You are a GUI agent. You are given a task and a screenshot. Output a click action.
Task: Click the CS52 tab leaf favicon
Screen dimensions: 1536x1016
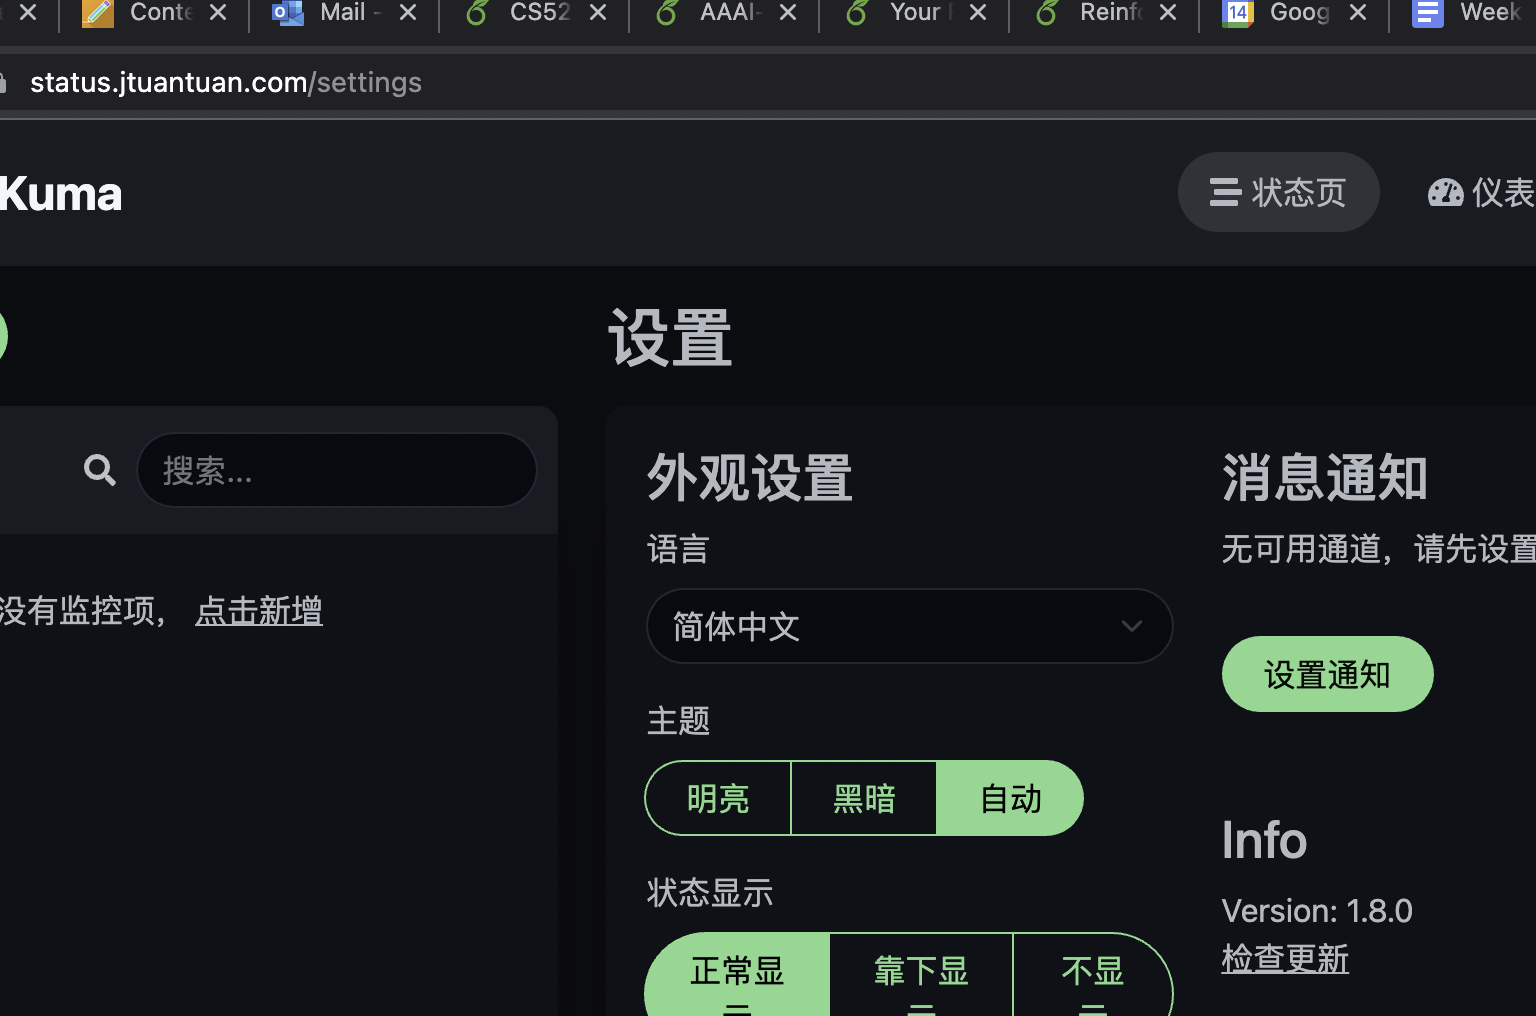coord(477,13)
